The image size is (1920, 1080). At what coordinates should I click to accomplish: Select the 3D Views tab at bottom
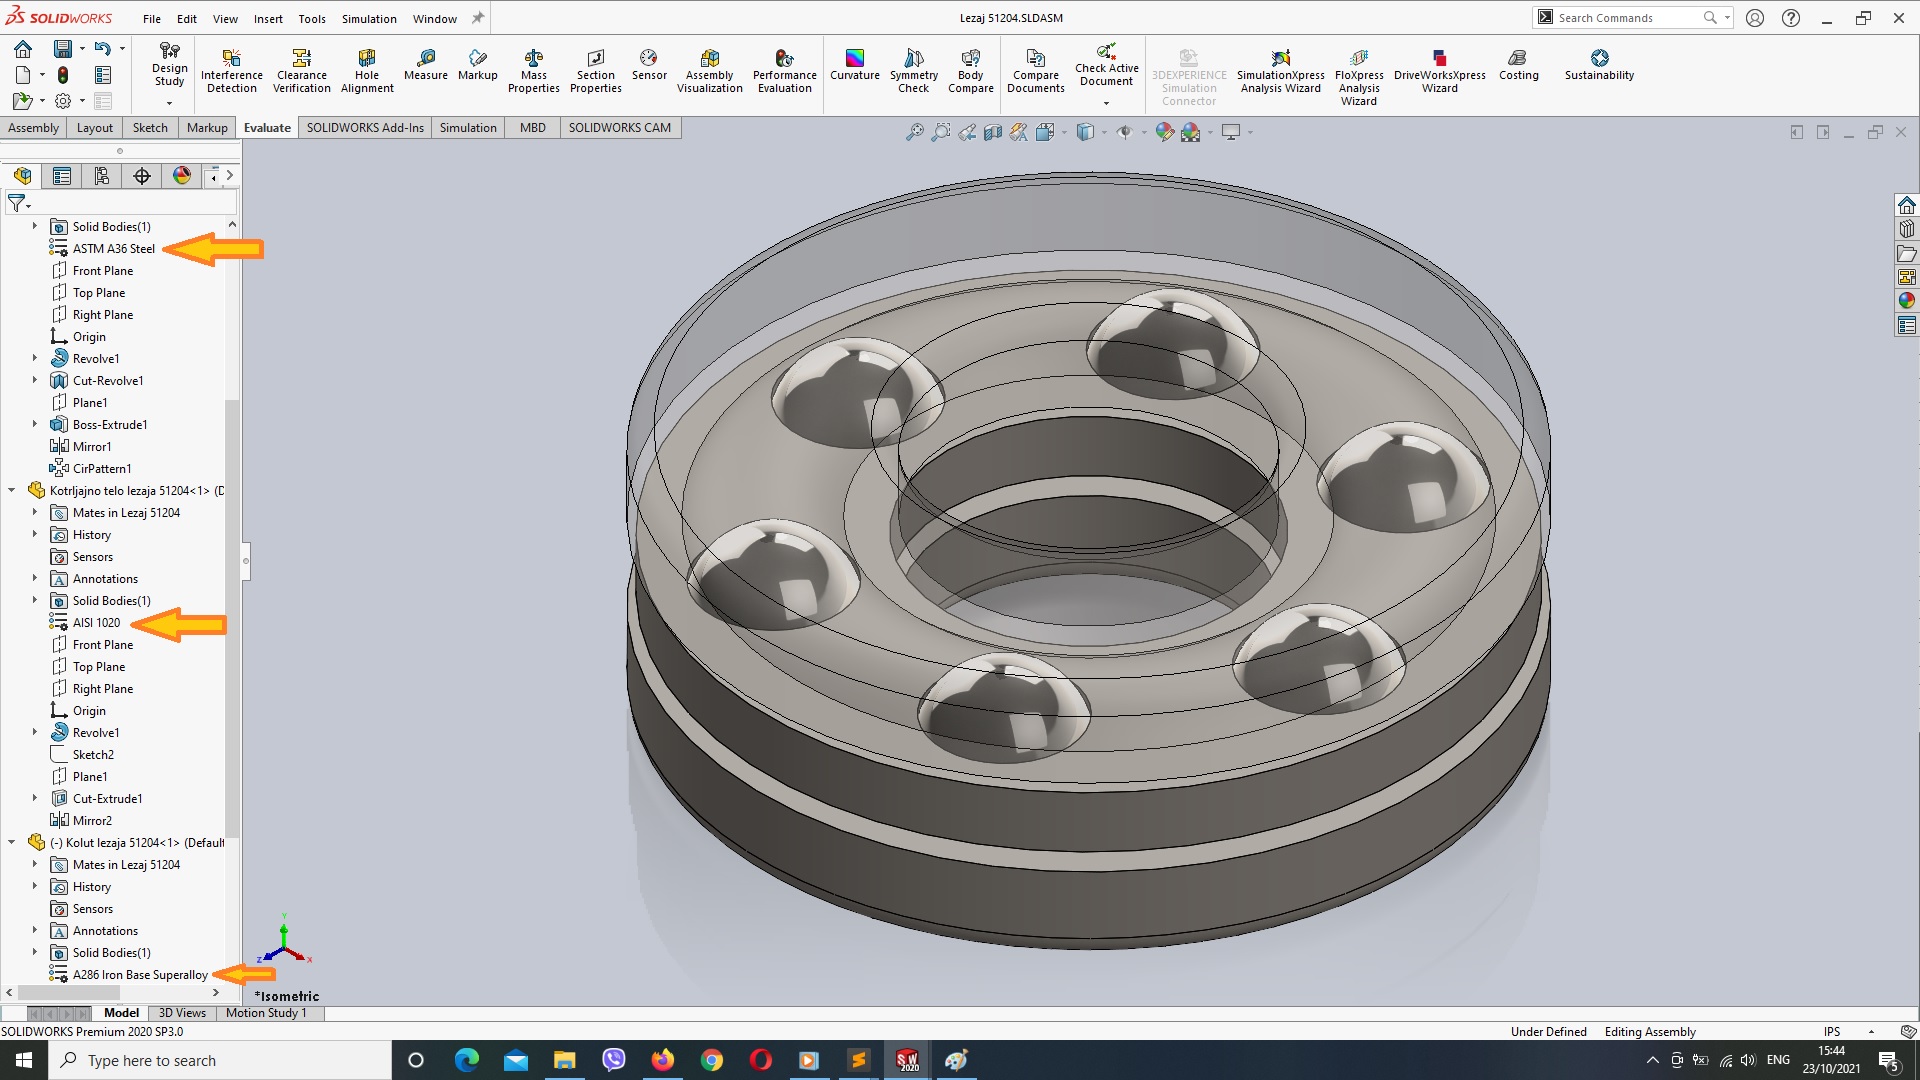click(x=183, y=1013)
